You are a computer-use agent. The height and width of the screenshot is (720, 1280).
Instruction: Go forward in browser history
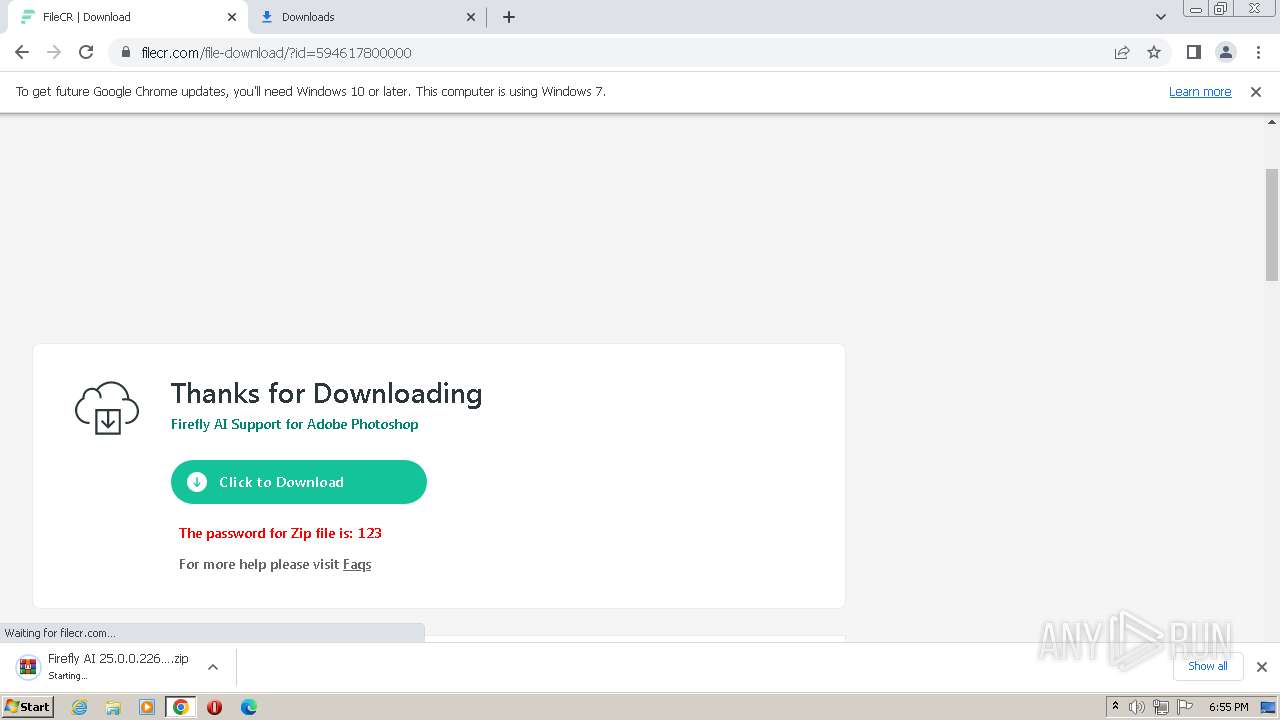point(54,52)
